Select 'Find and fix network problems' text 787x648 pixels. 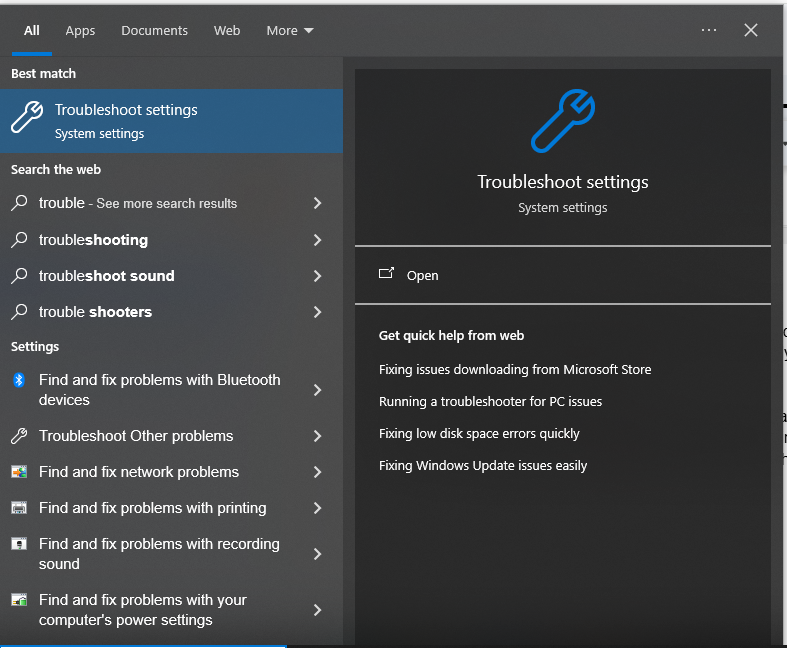[x=139, y=472]
